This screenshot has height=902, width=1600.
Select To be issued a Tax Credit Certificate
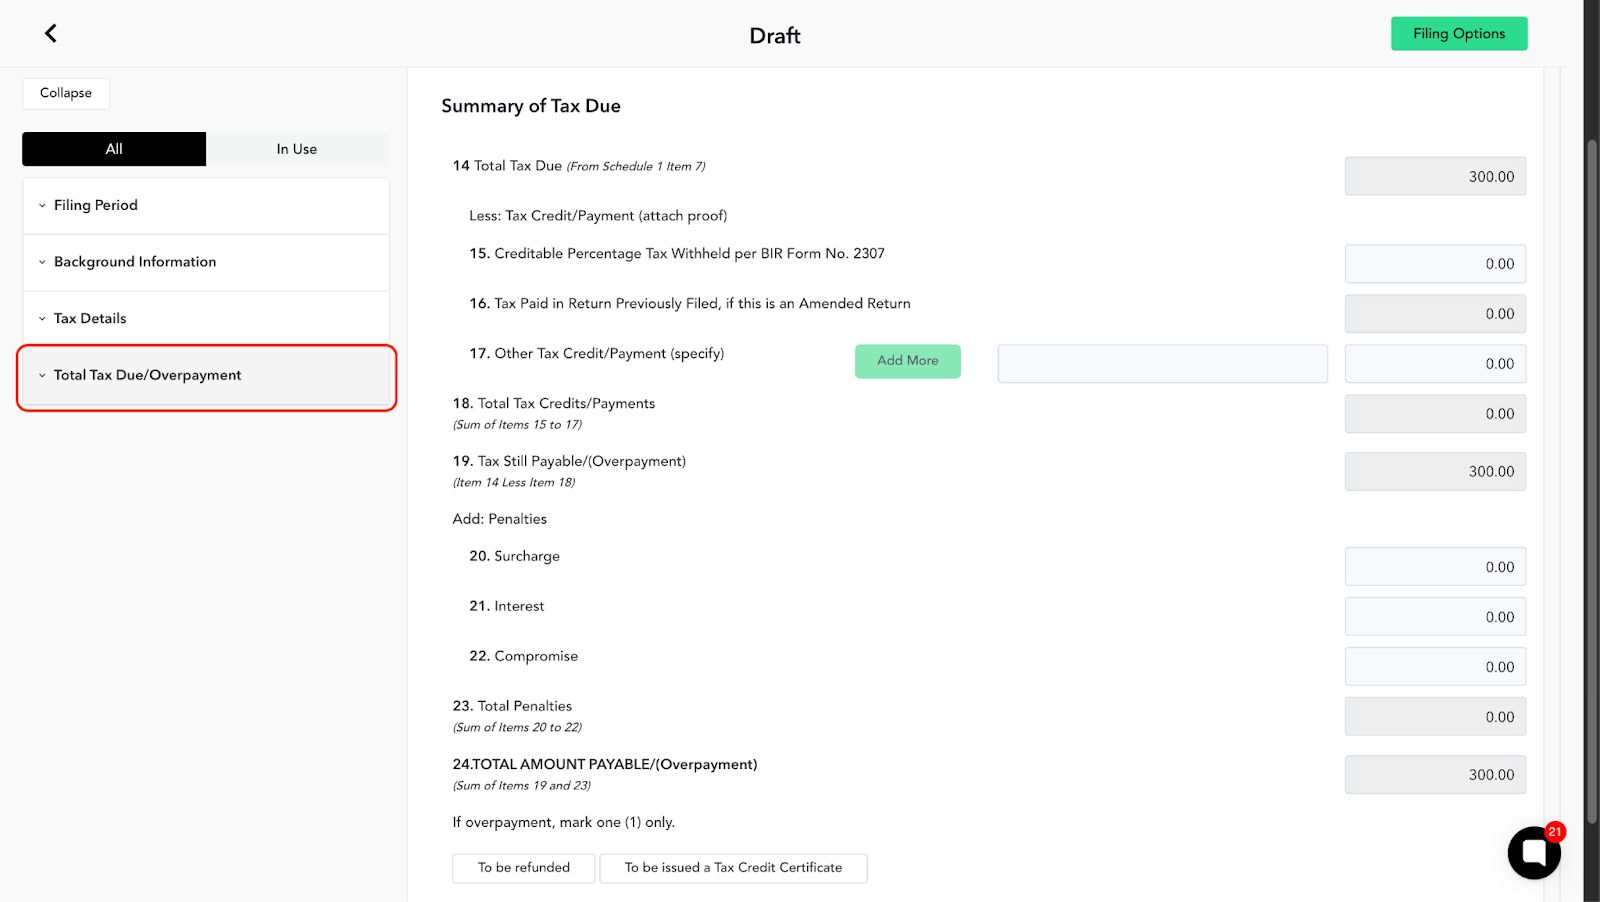click(733, 868)
